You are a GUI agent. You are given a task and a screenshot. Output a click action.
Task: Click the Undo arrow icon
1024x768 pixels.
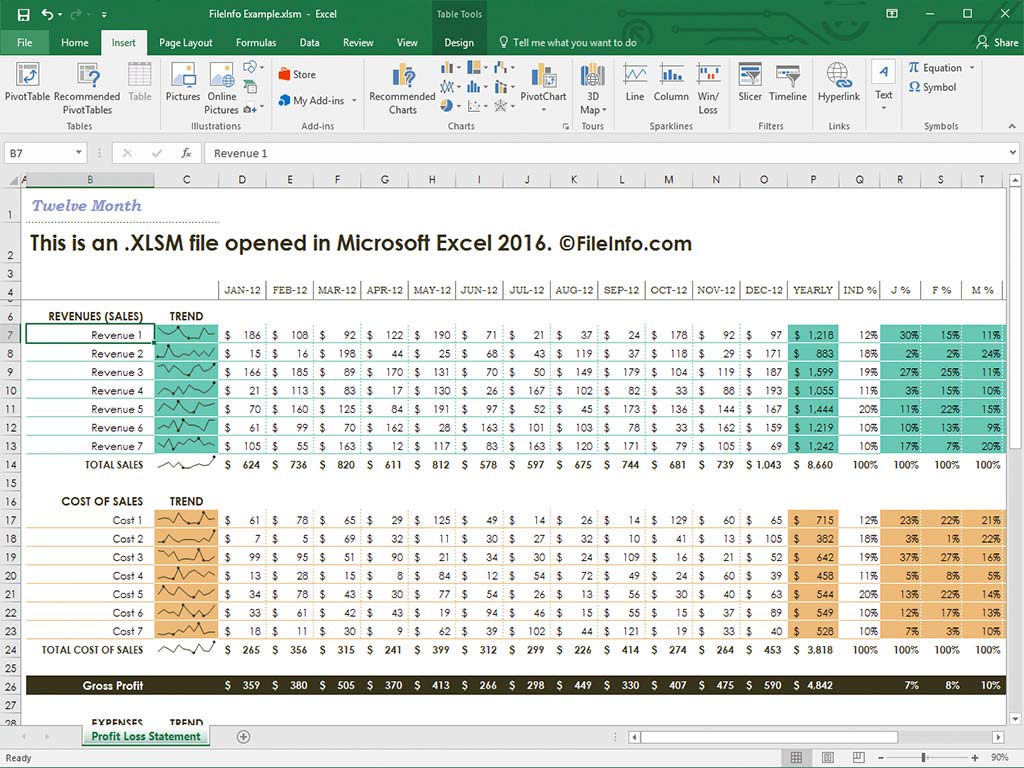click(x=46, y=14)
